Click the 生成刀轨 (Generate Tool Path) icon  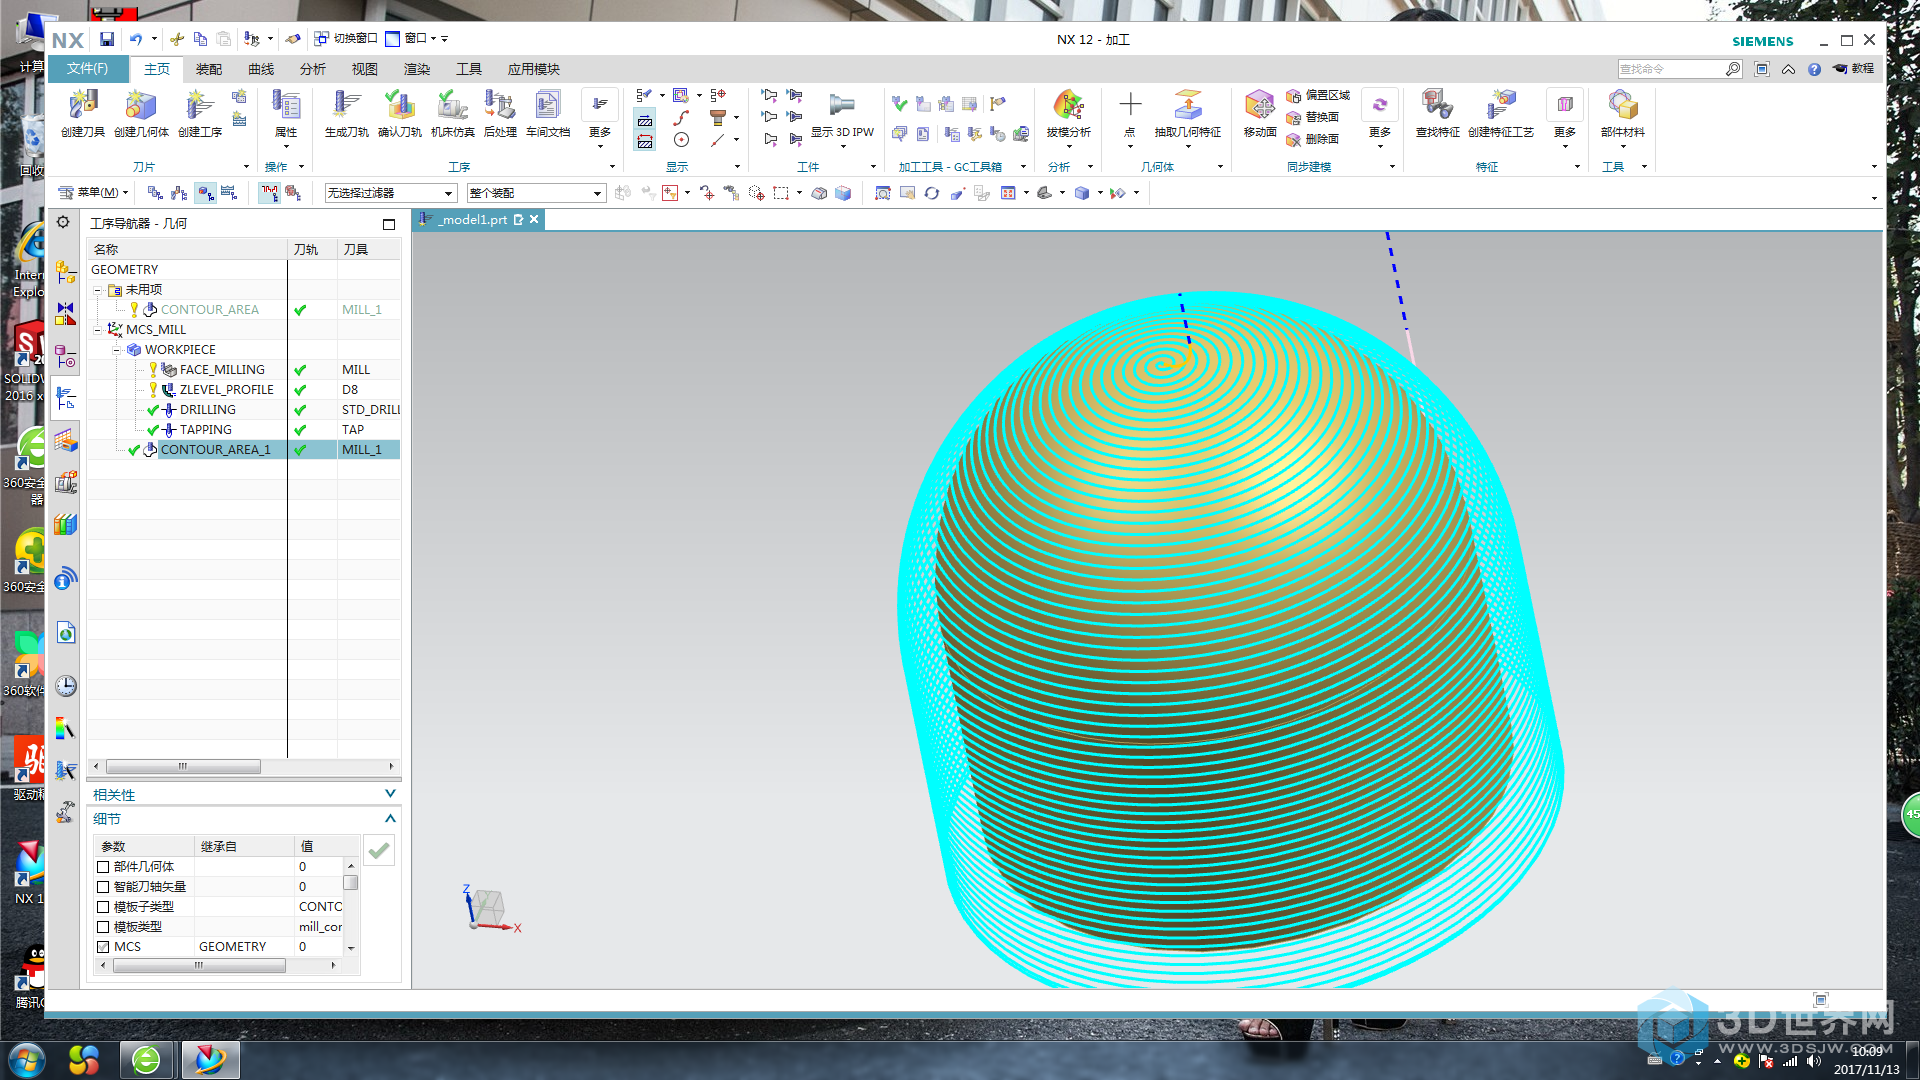click(x=347, y=113)
